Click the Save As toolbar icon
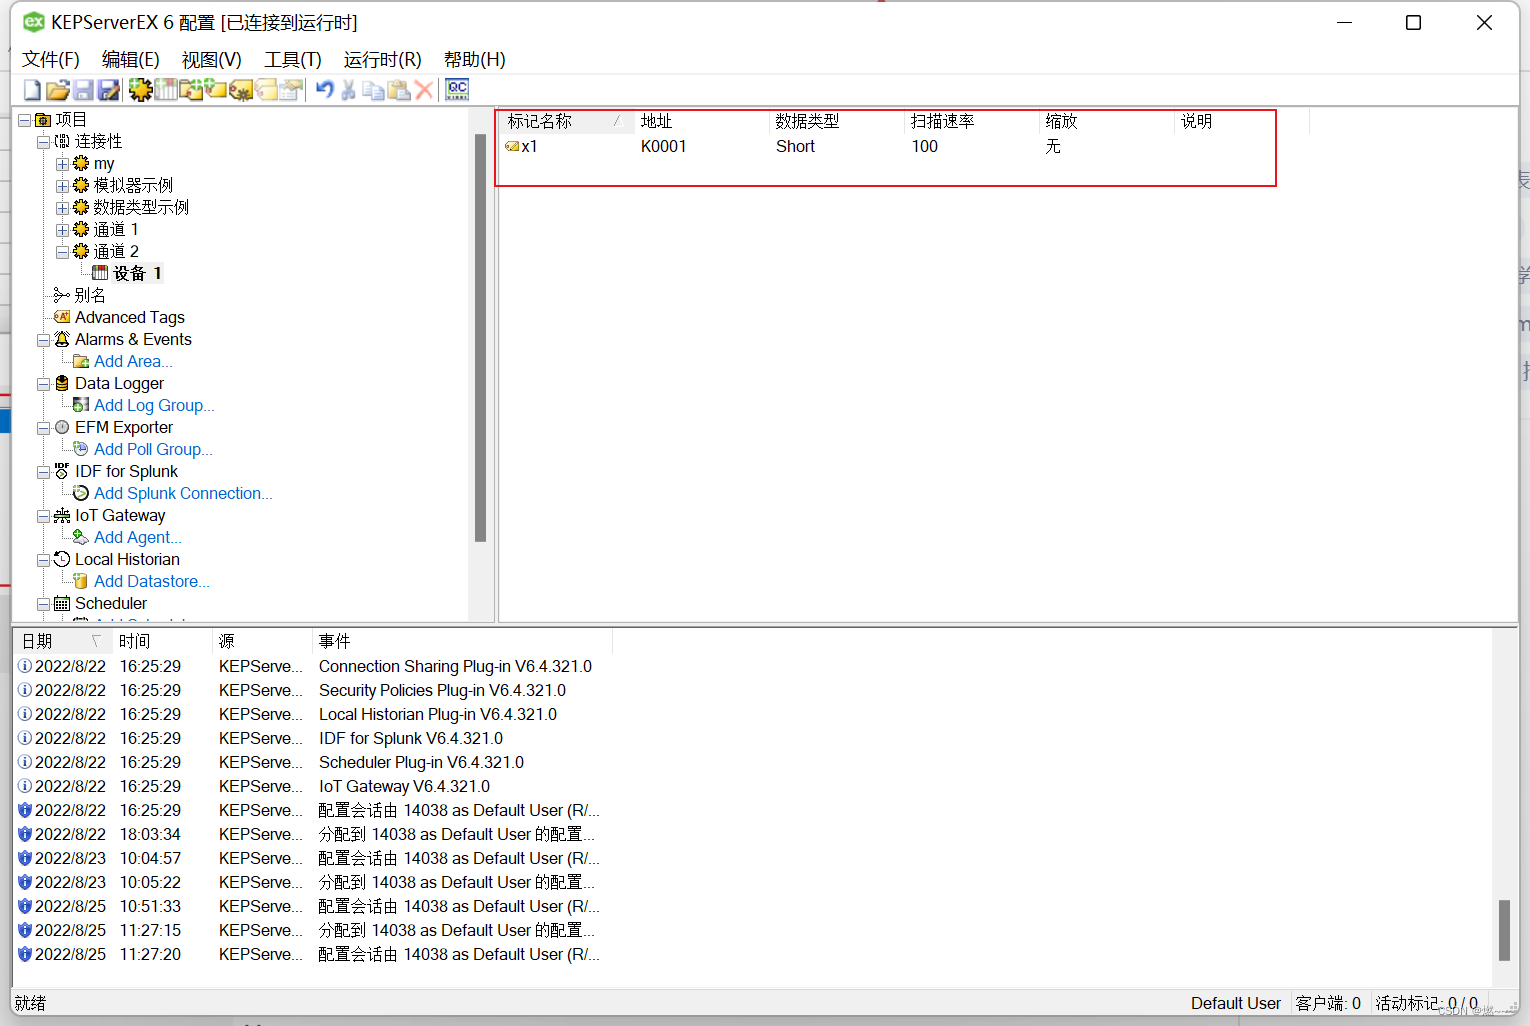This screenshot has width=1530, height=1026. click(108, 90)
